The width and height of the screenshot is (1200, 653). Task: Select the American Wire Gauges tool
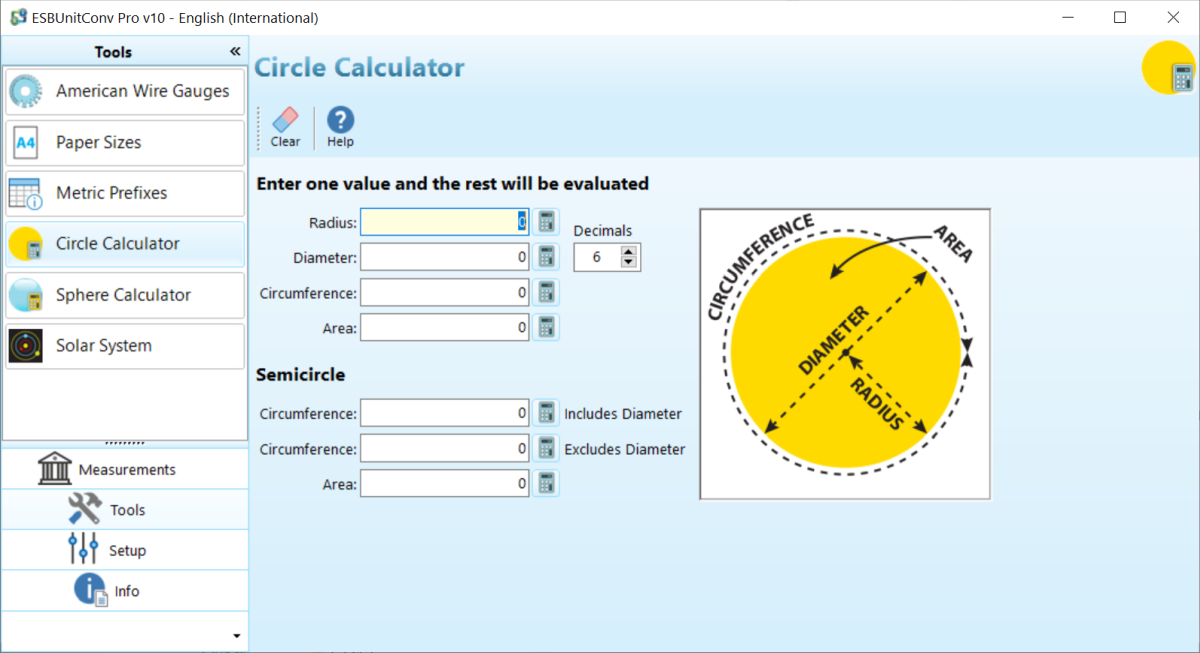(124, 91)
